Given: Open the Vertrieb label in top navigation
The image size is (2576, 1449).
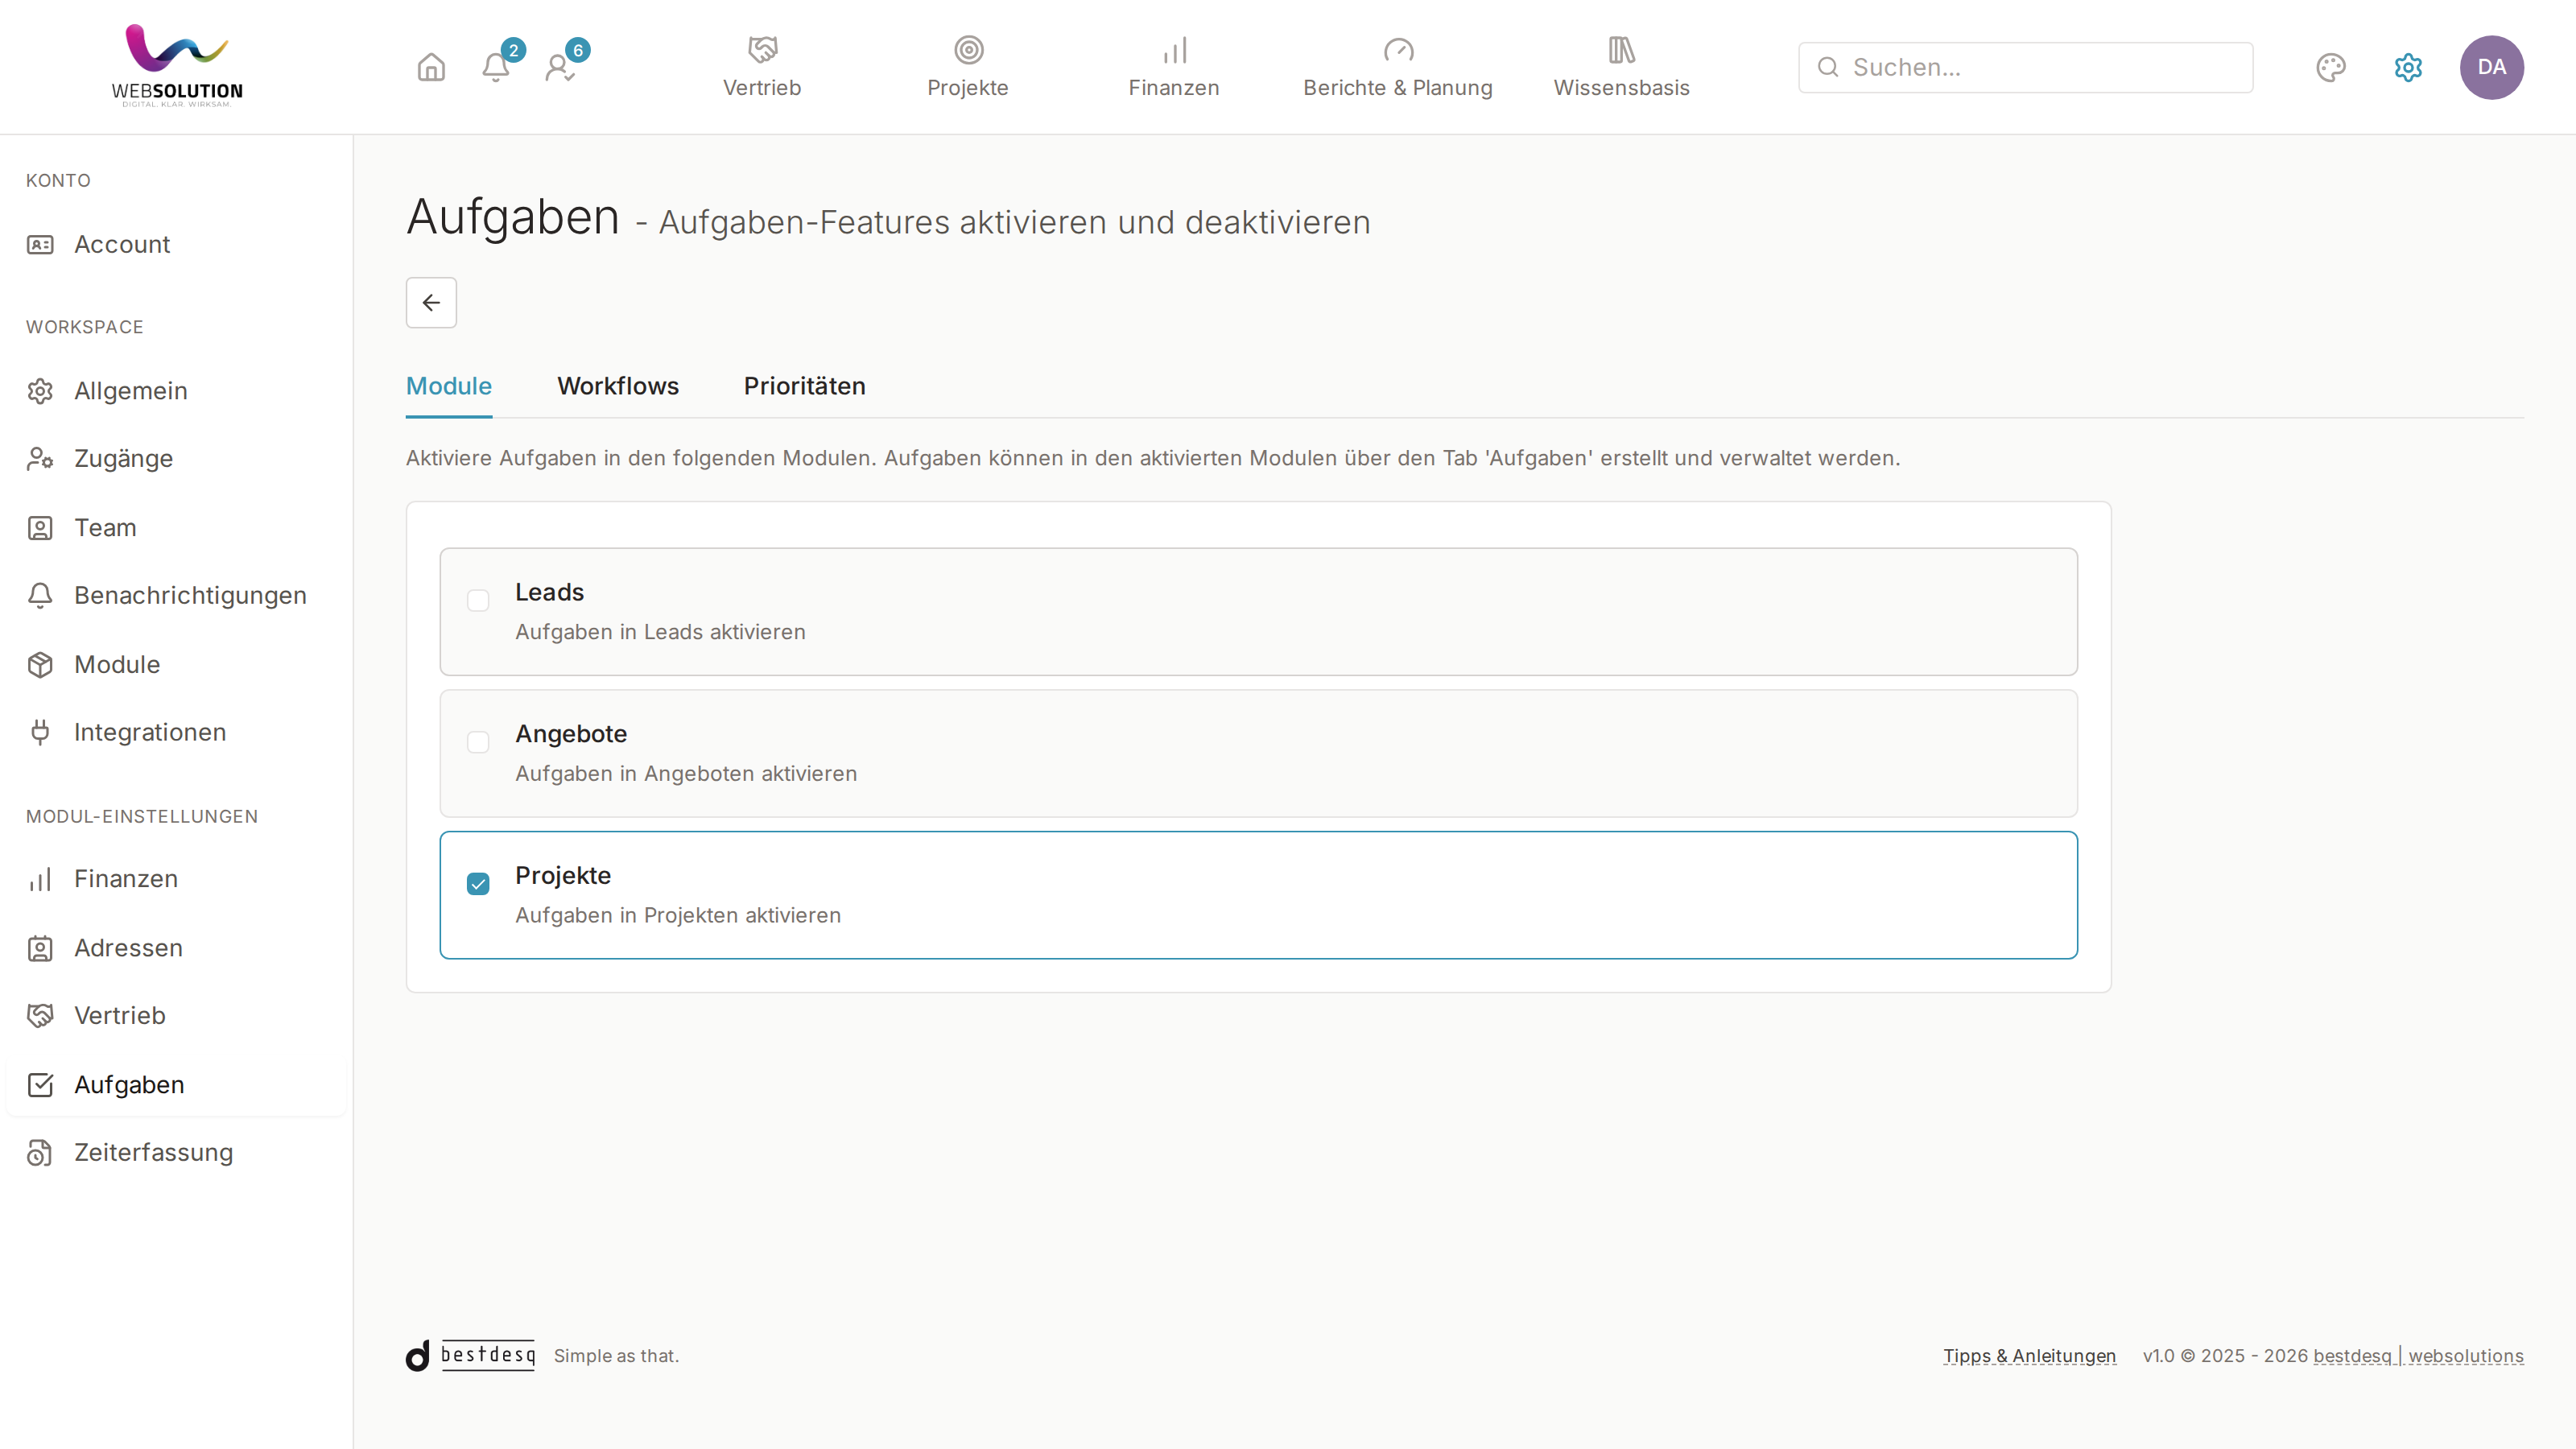Looking at the screenshot, I should pos(762,88).
